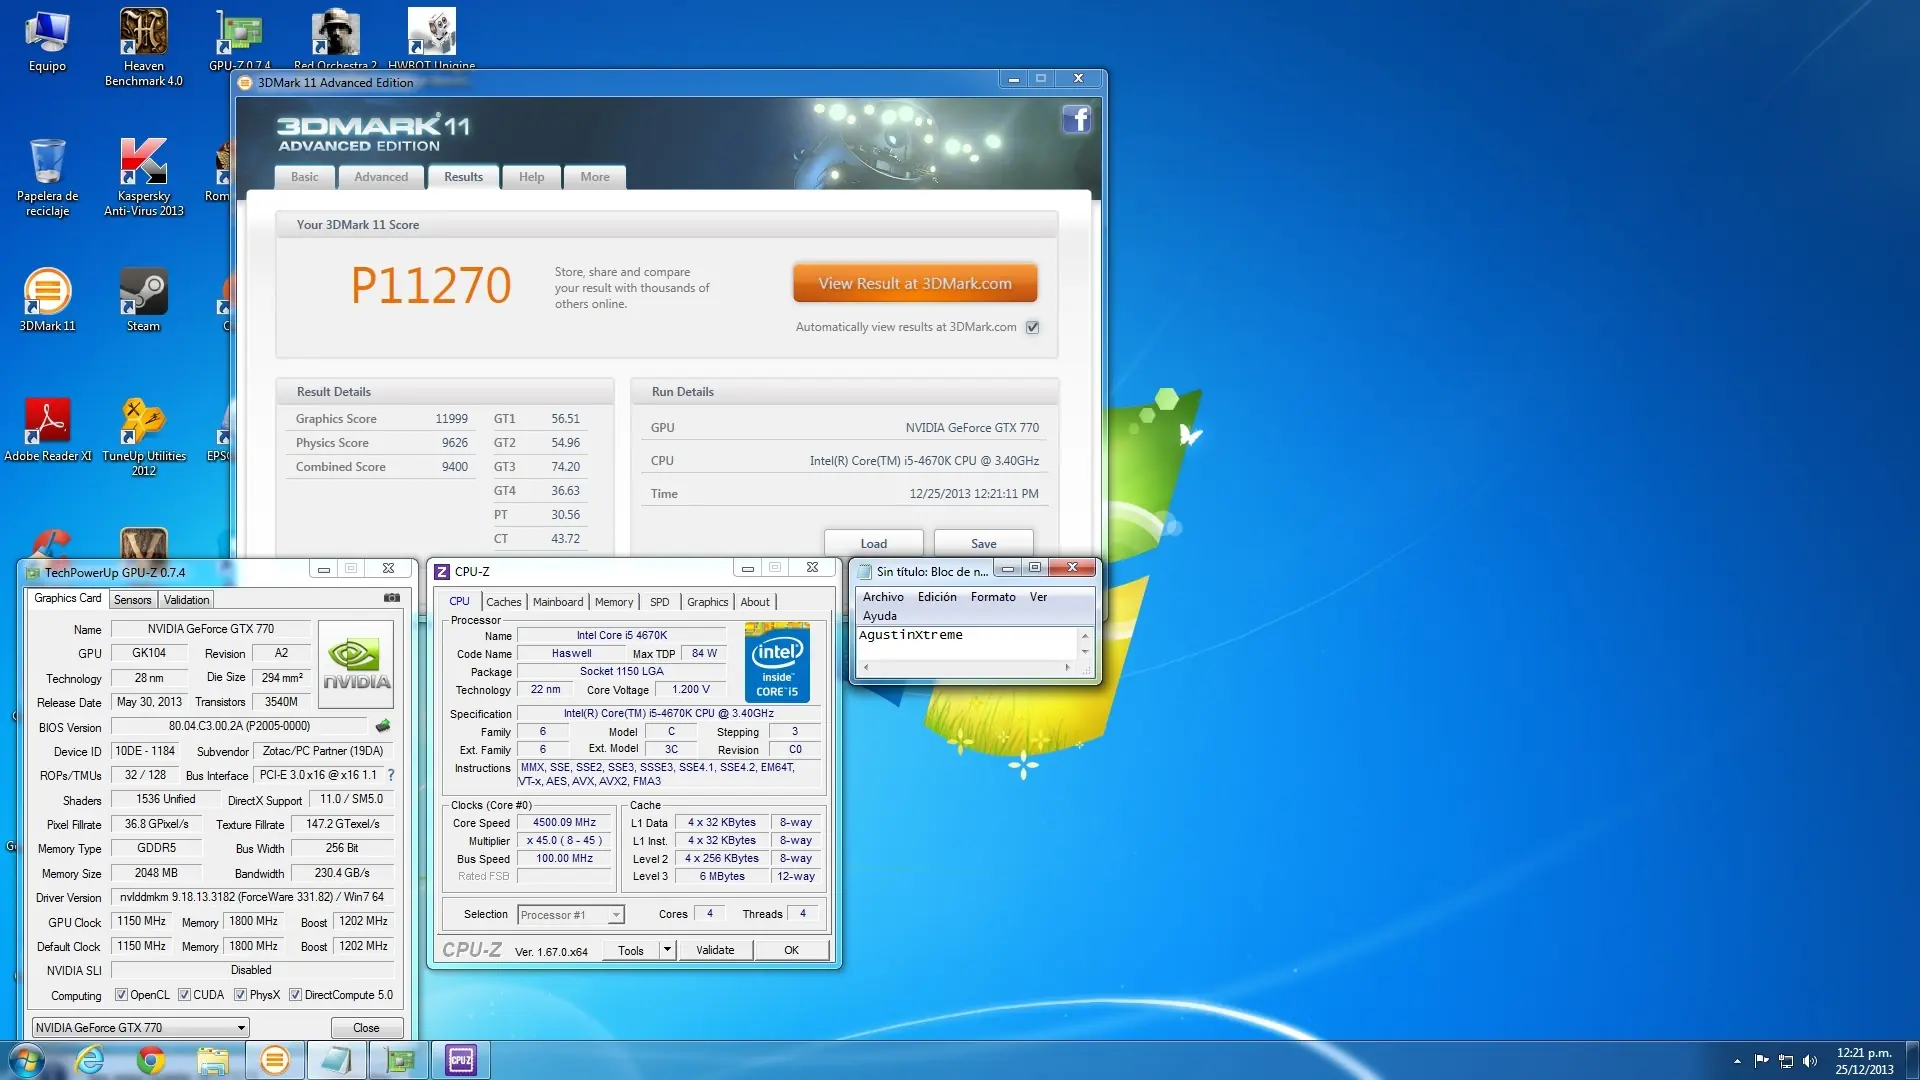The height and width of the screenshot is (1080, 1920).
Task: Switch to GPU-Z taskbar button
Action: (x=398, y=1060)
